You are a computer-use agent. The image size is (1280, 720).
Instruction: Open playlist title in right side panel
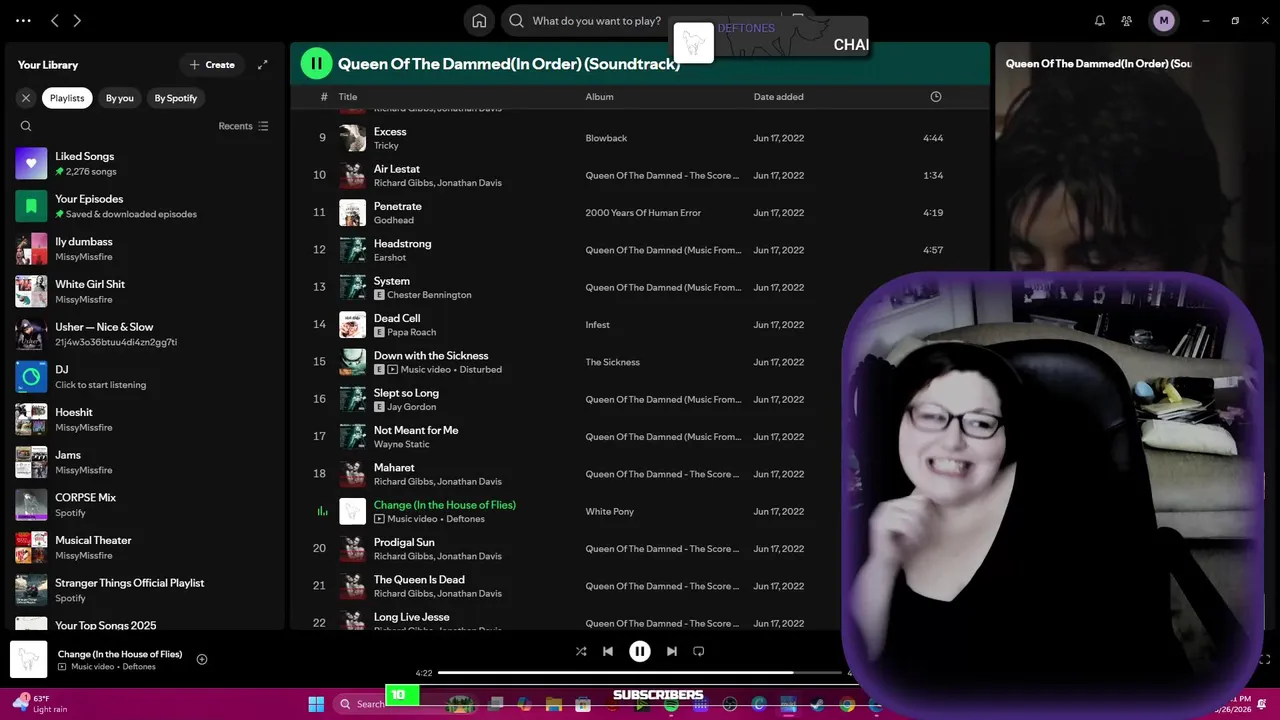coord(1098,64)
